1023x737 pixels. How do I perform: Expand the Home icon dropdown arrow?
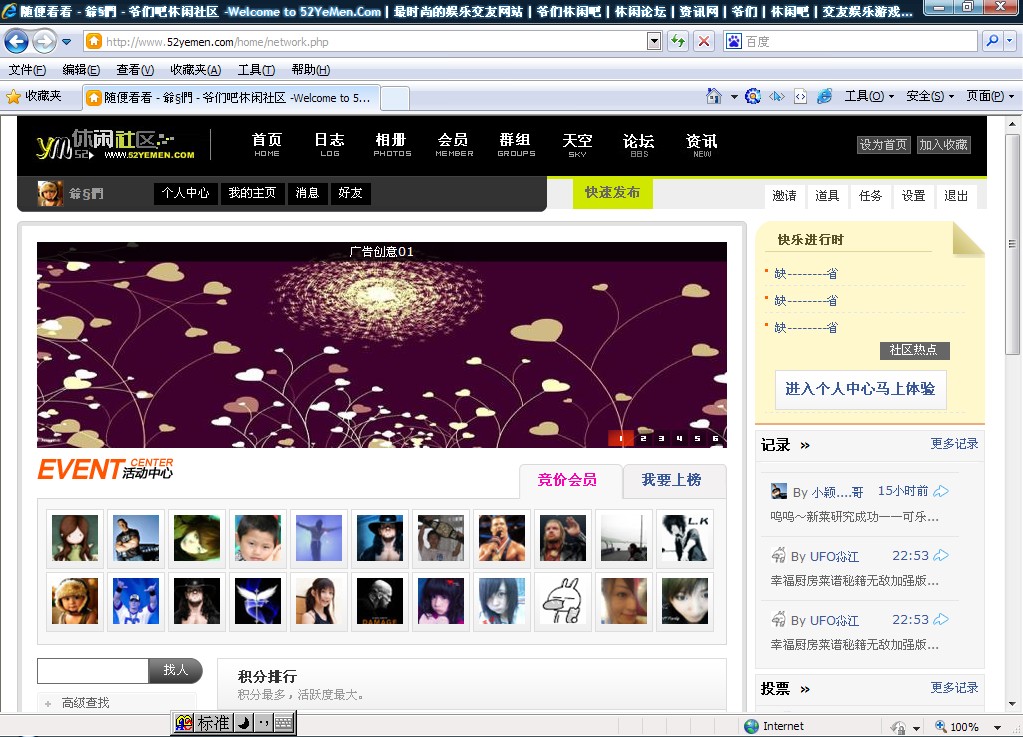coord(734,97)
